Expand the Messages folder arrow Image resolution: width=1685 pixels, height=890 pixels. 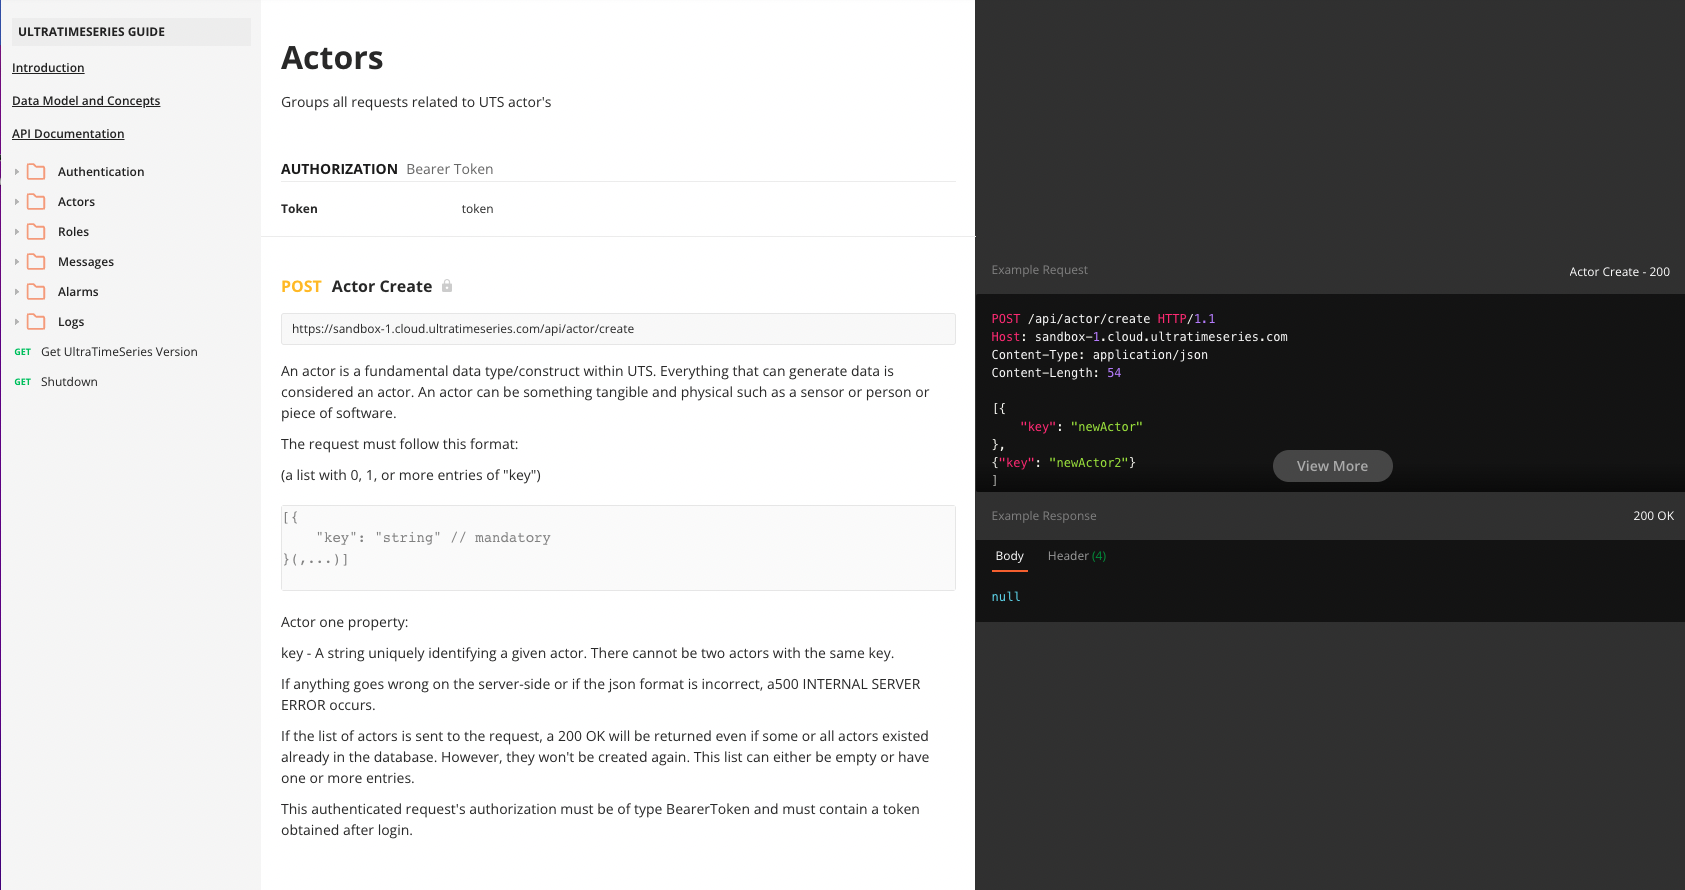click(17, 262)
